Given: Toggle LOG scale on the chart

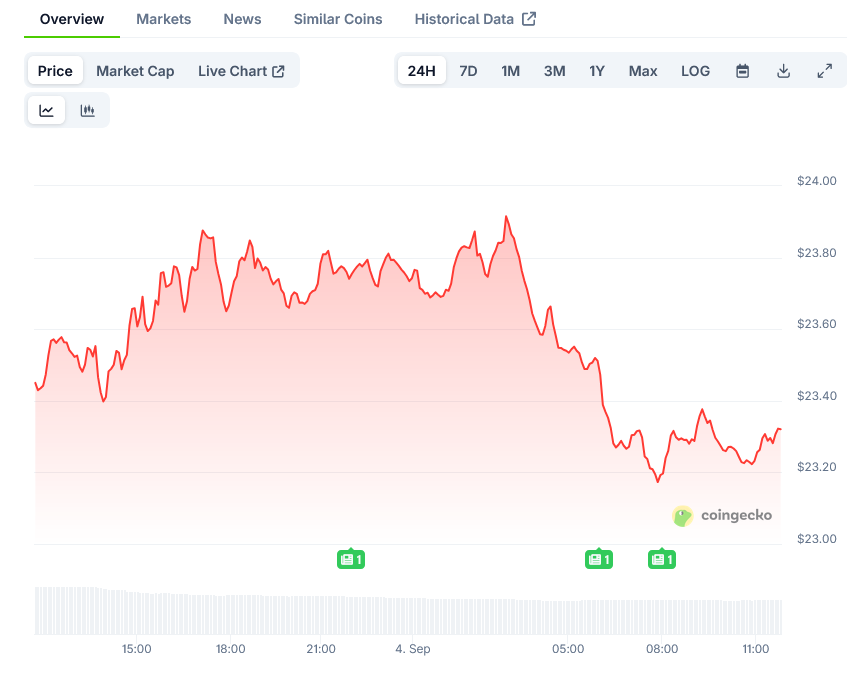Looking at the screenshot, I should click(x=695, y=71).
